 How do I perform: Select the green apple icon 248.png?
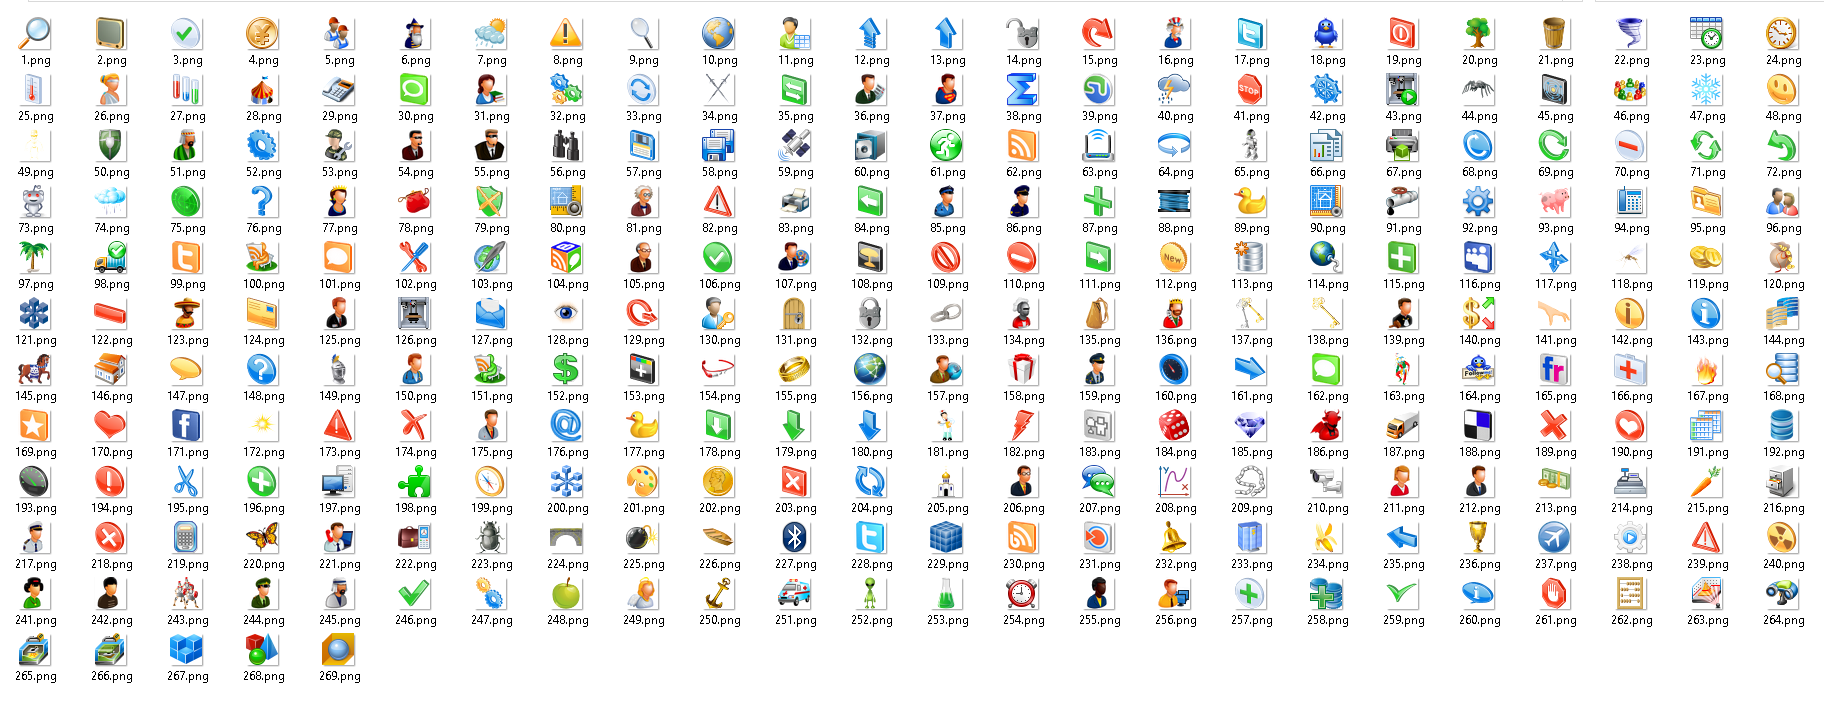pyautogui.click(x=567, y=594)
